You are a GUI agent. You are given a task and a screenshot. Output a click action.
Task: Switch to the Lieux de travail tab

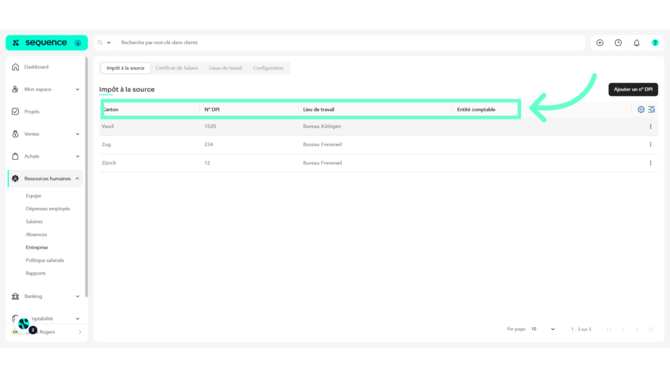coord(225,68)
